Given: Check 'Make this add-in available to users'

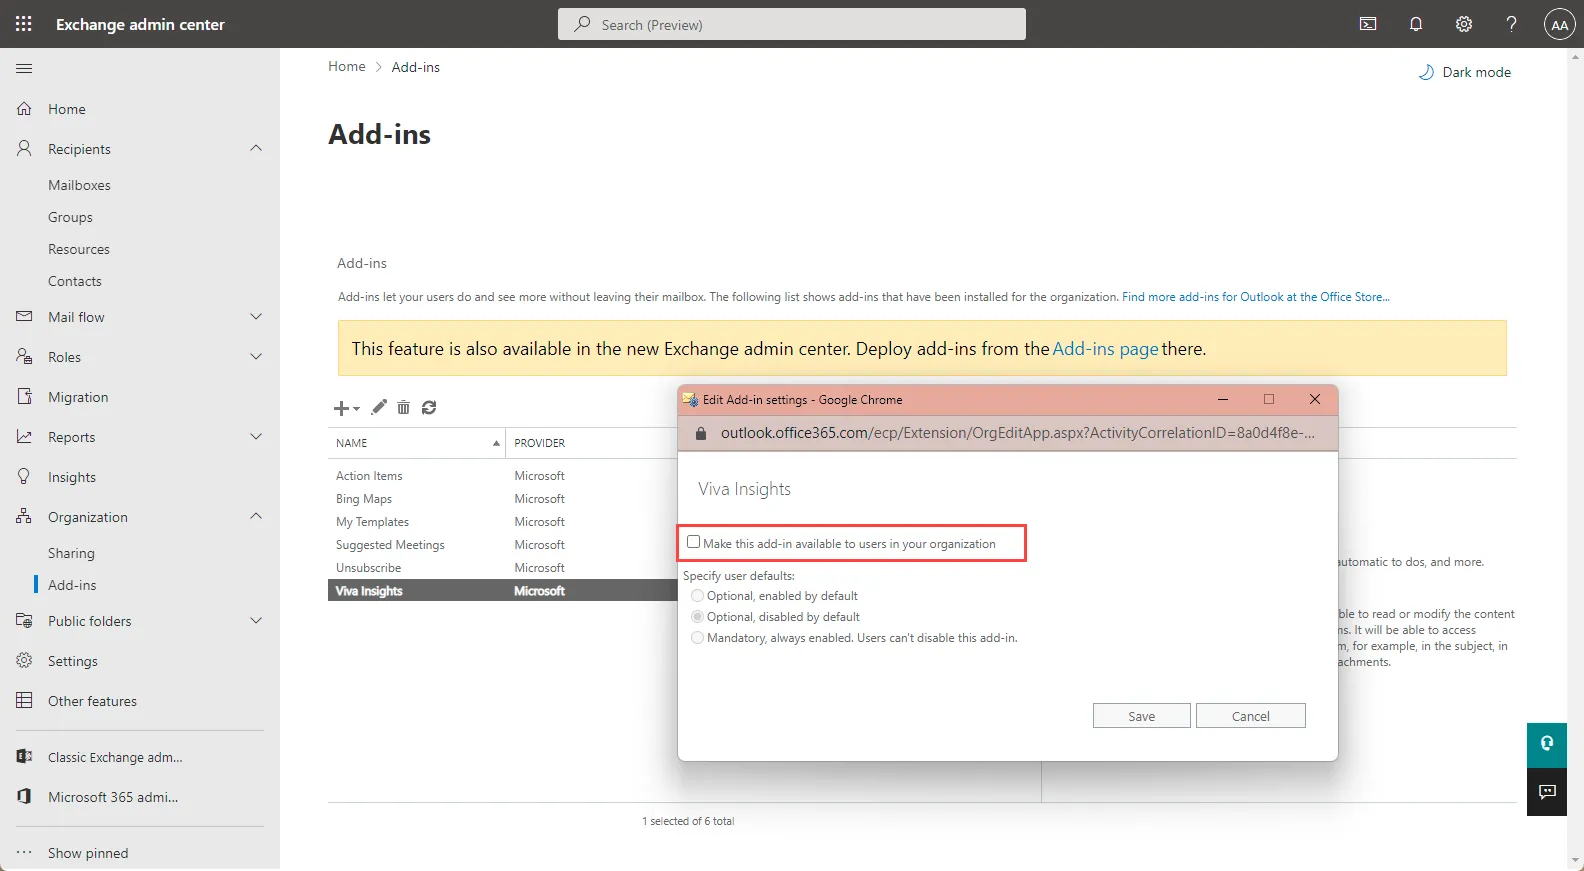Looking at the screenshot, I should pos(694,542).
